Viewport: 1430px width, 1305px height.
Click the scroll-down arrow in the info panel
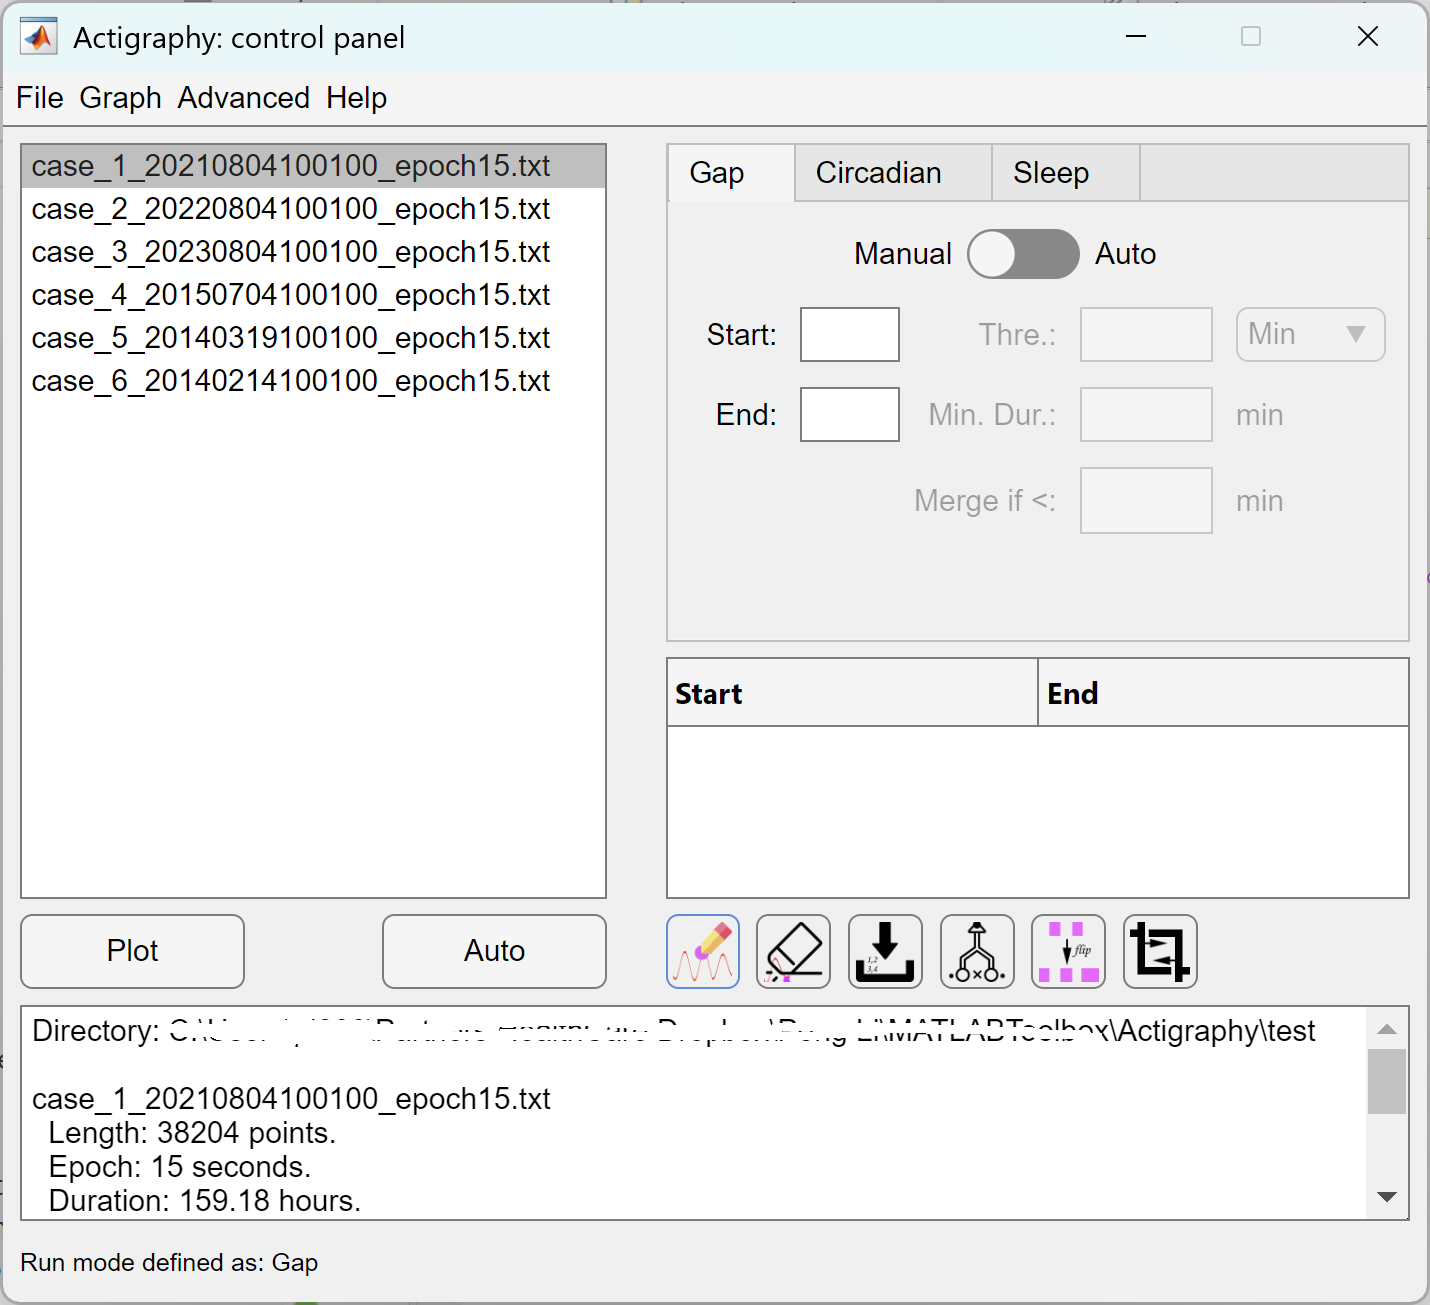pos(1387,1197)
